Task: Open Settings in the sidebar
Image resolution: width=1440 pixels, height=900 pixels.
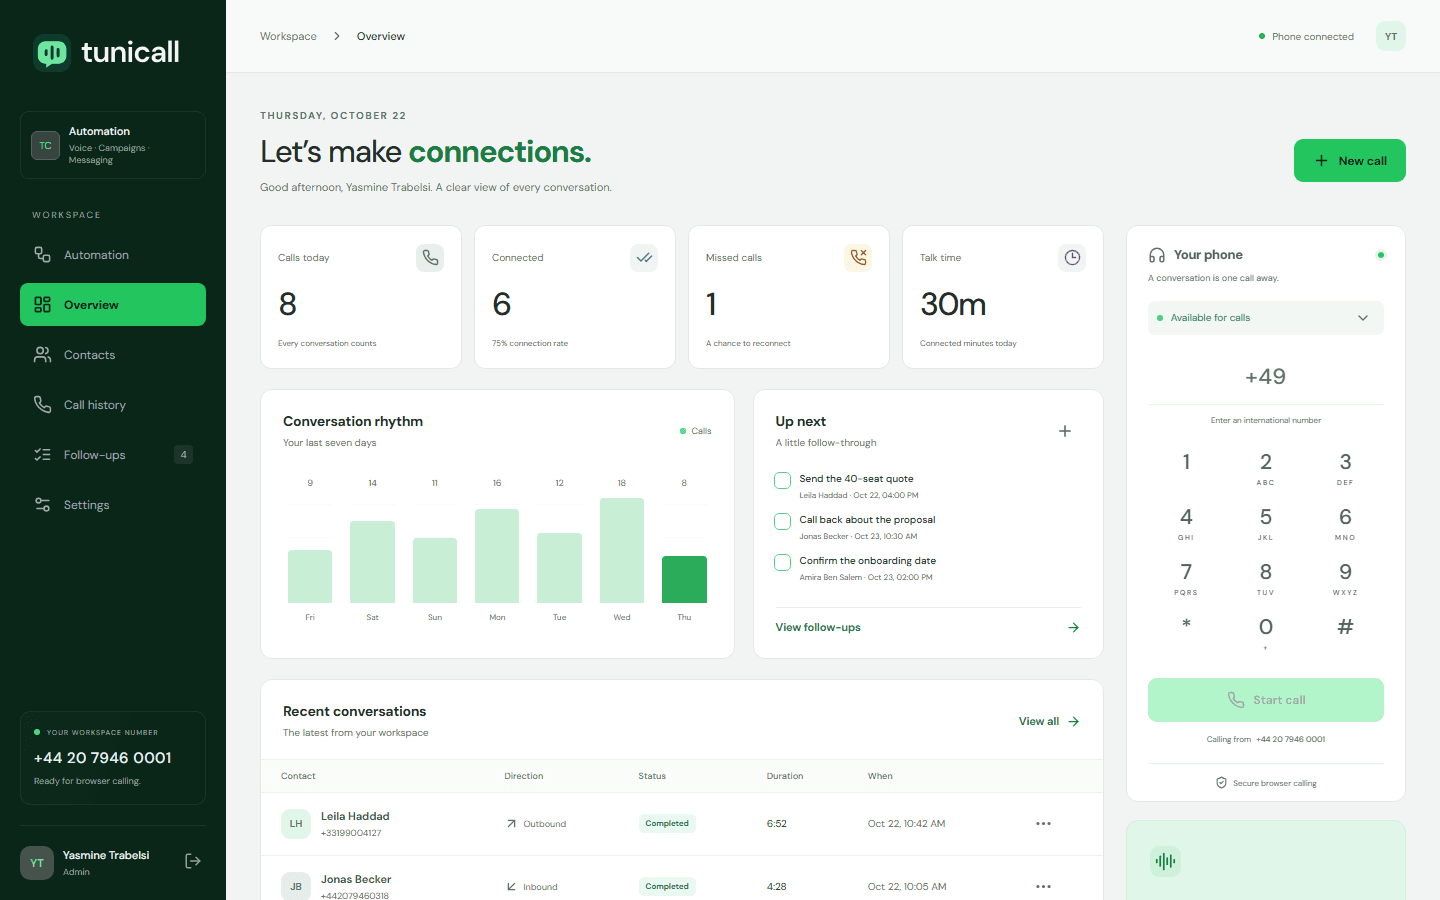Action: click(x=113, y=505)
